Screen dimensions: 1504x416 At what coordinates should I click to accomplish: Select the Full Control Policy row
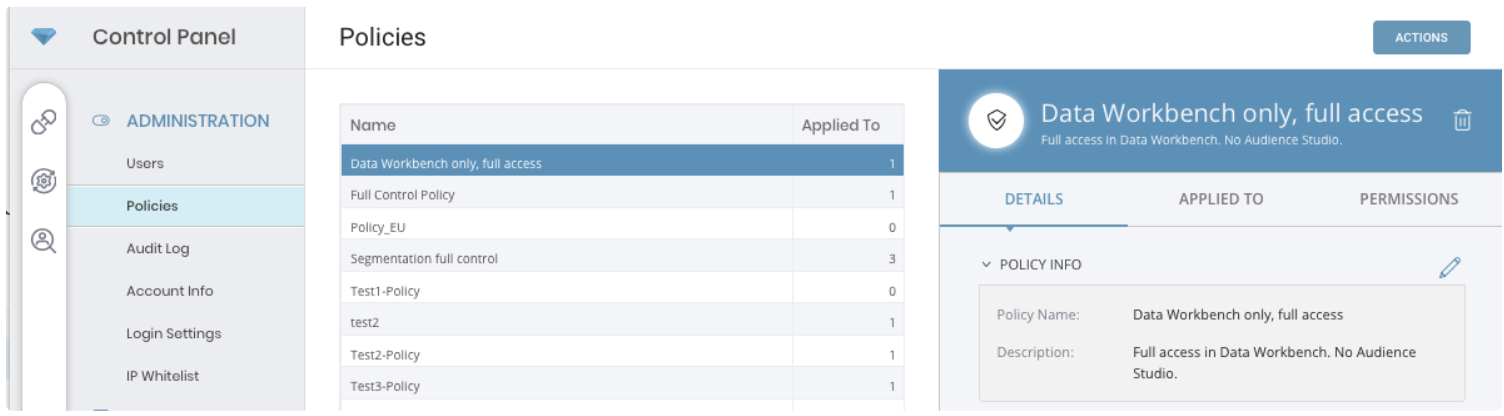[x=402, y=195]
